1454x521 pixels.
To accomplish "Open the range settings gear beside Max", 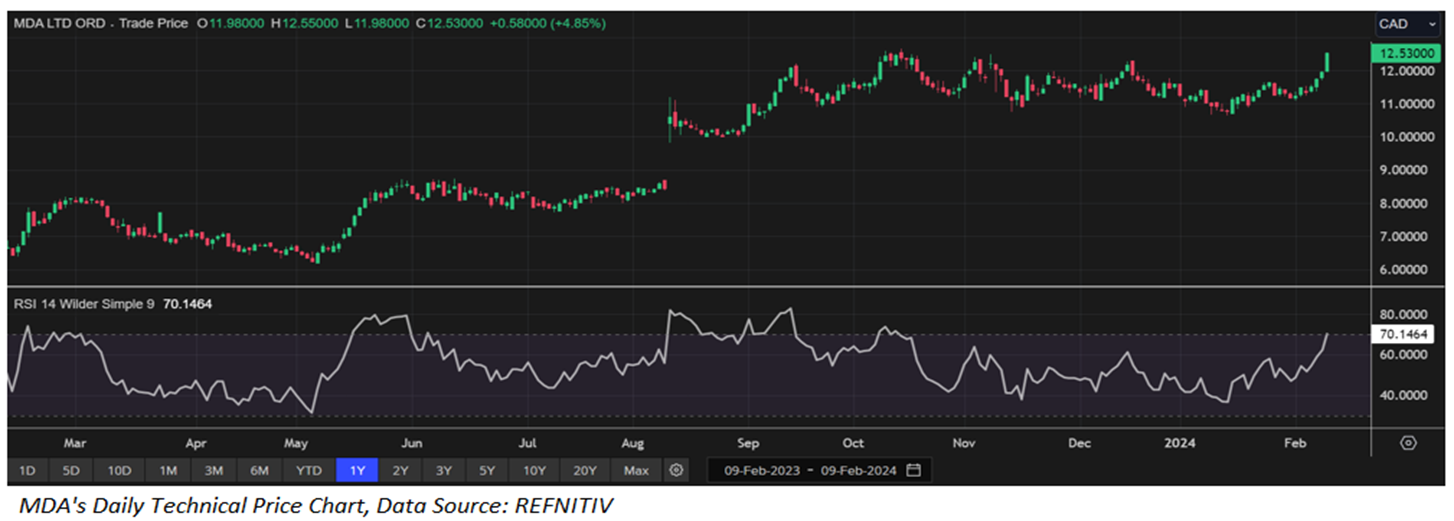I will 677,470.
